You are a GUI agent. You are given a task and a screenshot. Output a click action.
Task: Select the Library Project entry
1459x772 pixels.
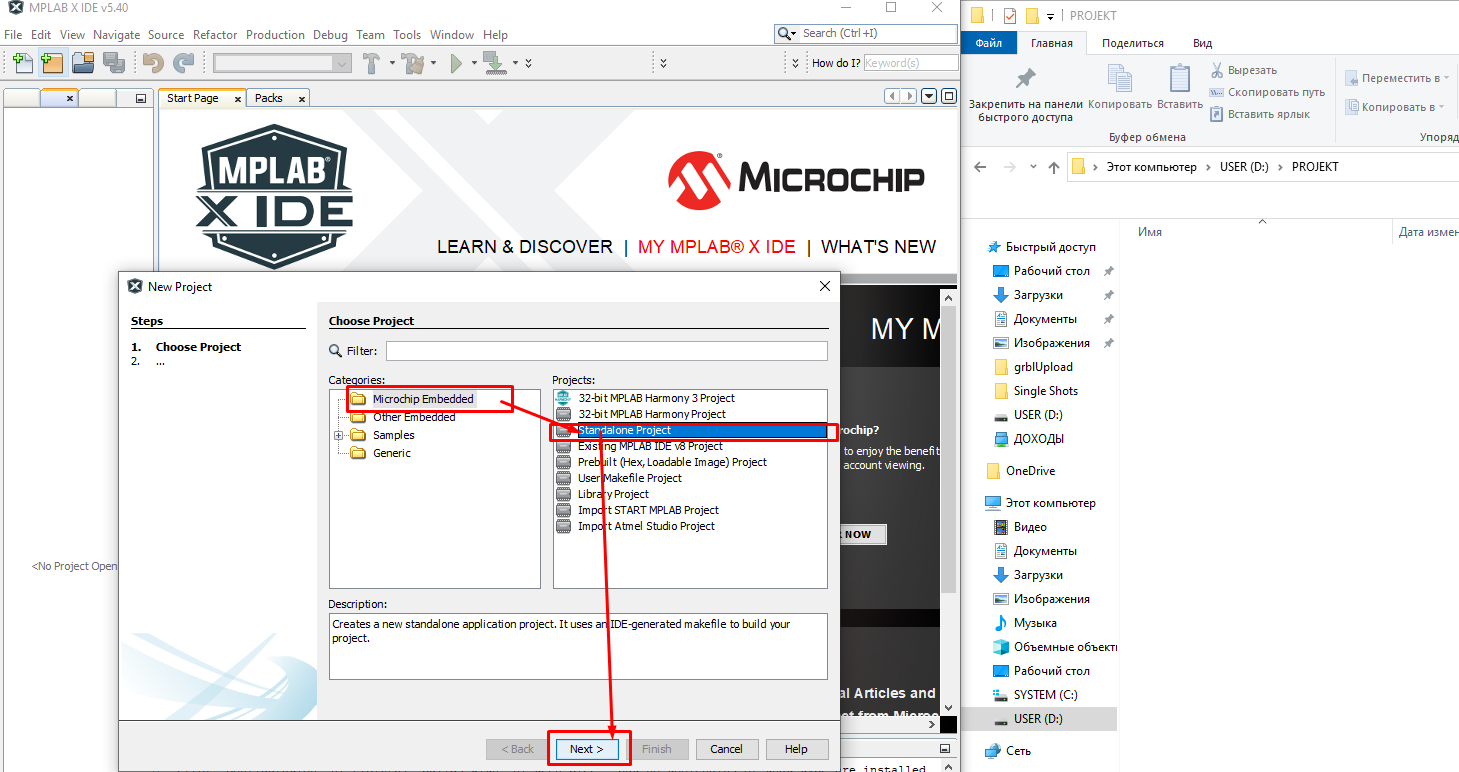pyautogui.click(x=613, y=494)
